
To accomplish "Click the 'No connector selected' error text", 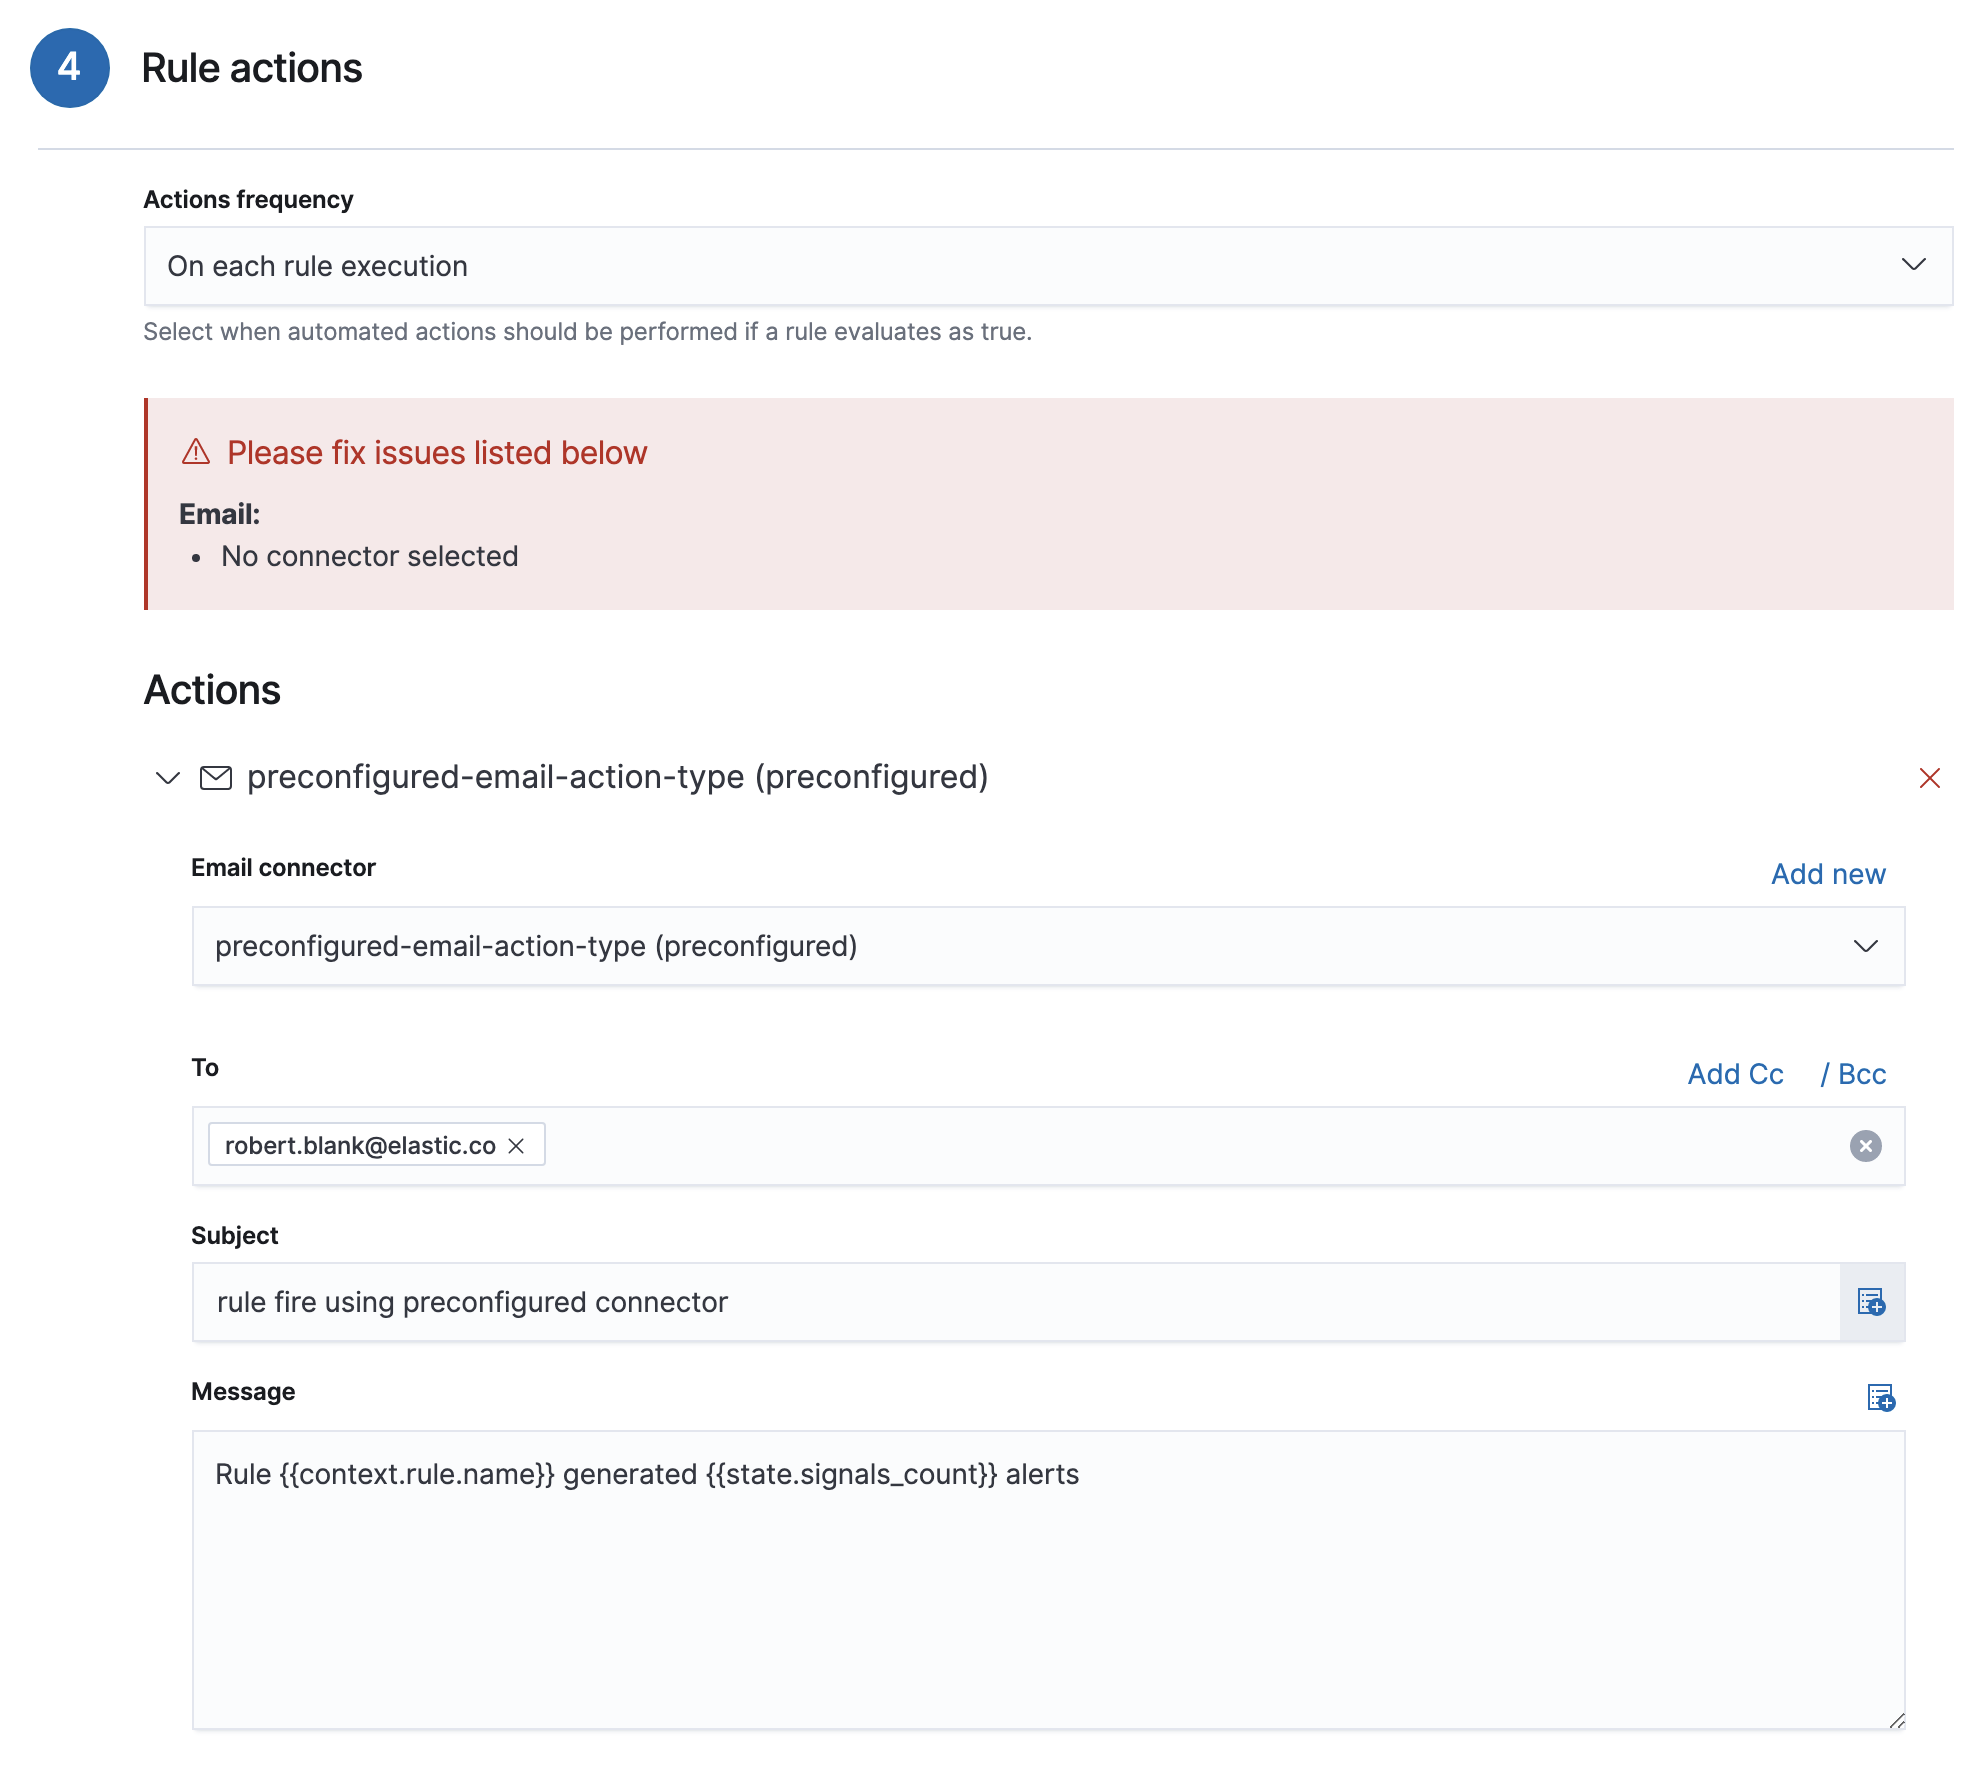I will [370, 556].
